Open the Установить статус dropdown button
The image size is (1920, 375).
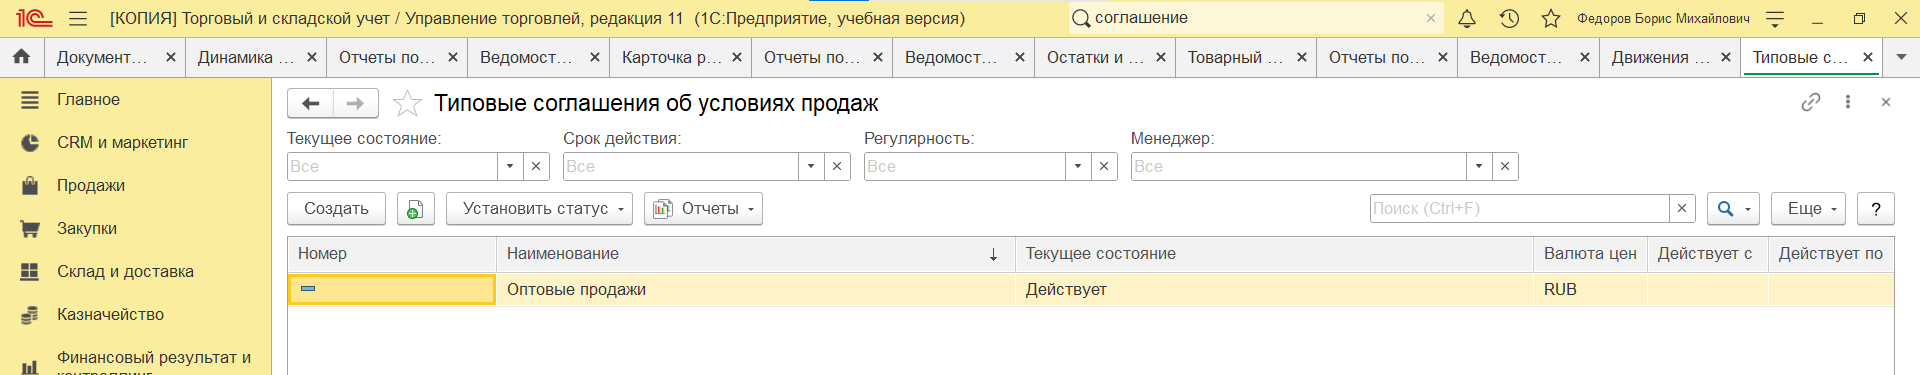point(539,208)
